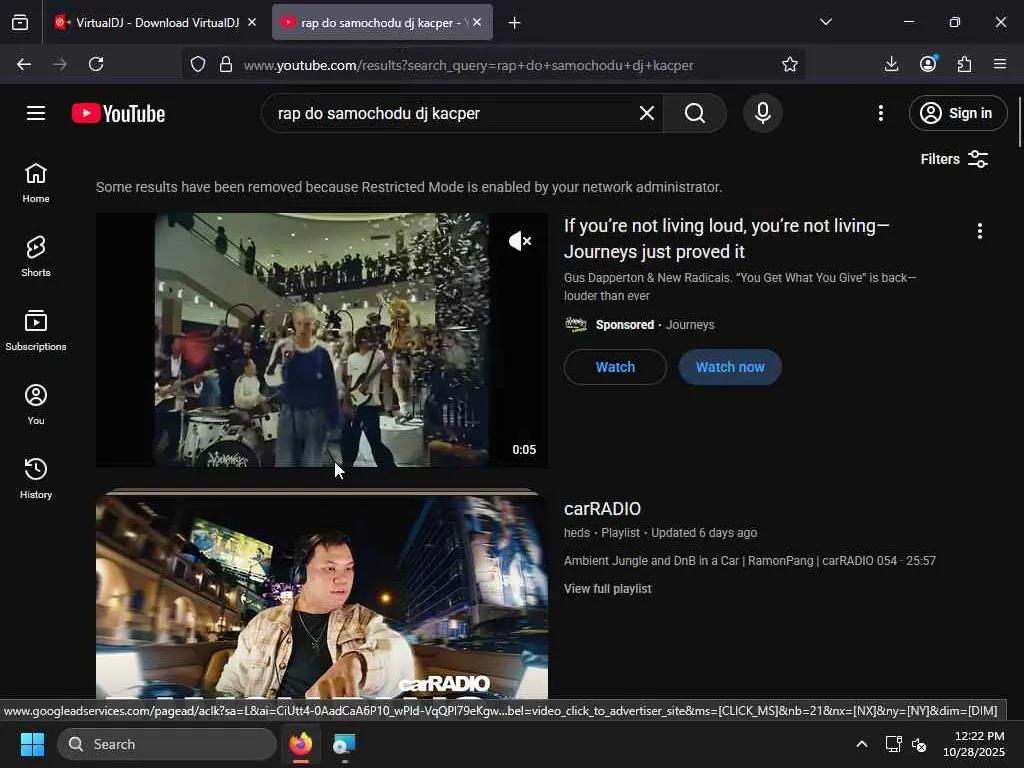This screenshot has width=1024, height=768.
Task: Click the Watch button
Action: 615,367
